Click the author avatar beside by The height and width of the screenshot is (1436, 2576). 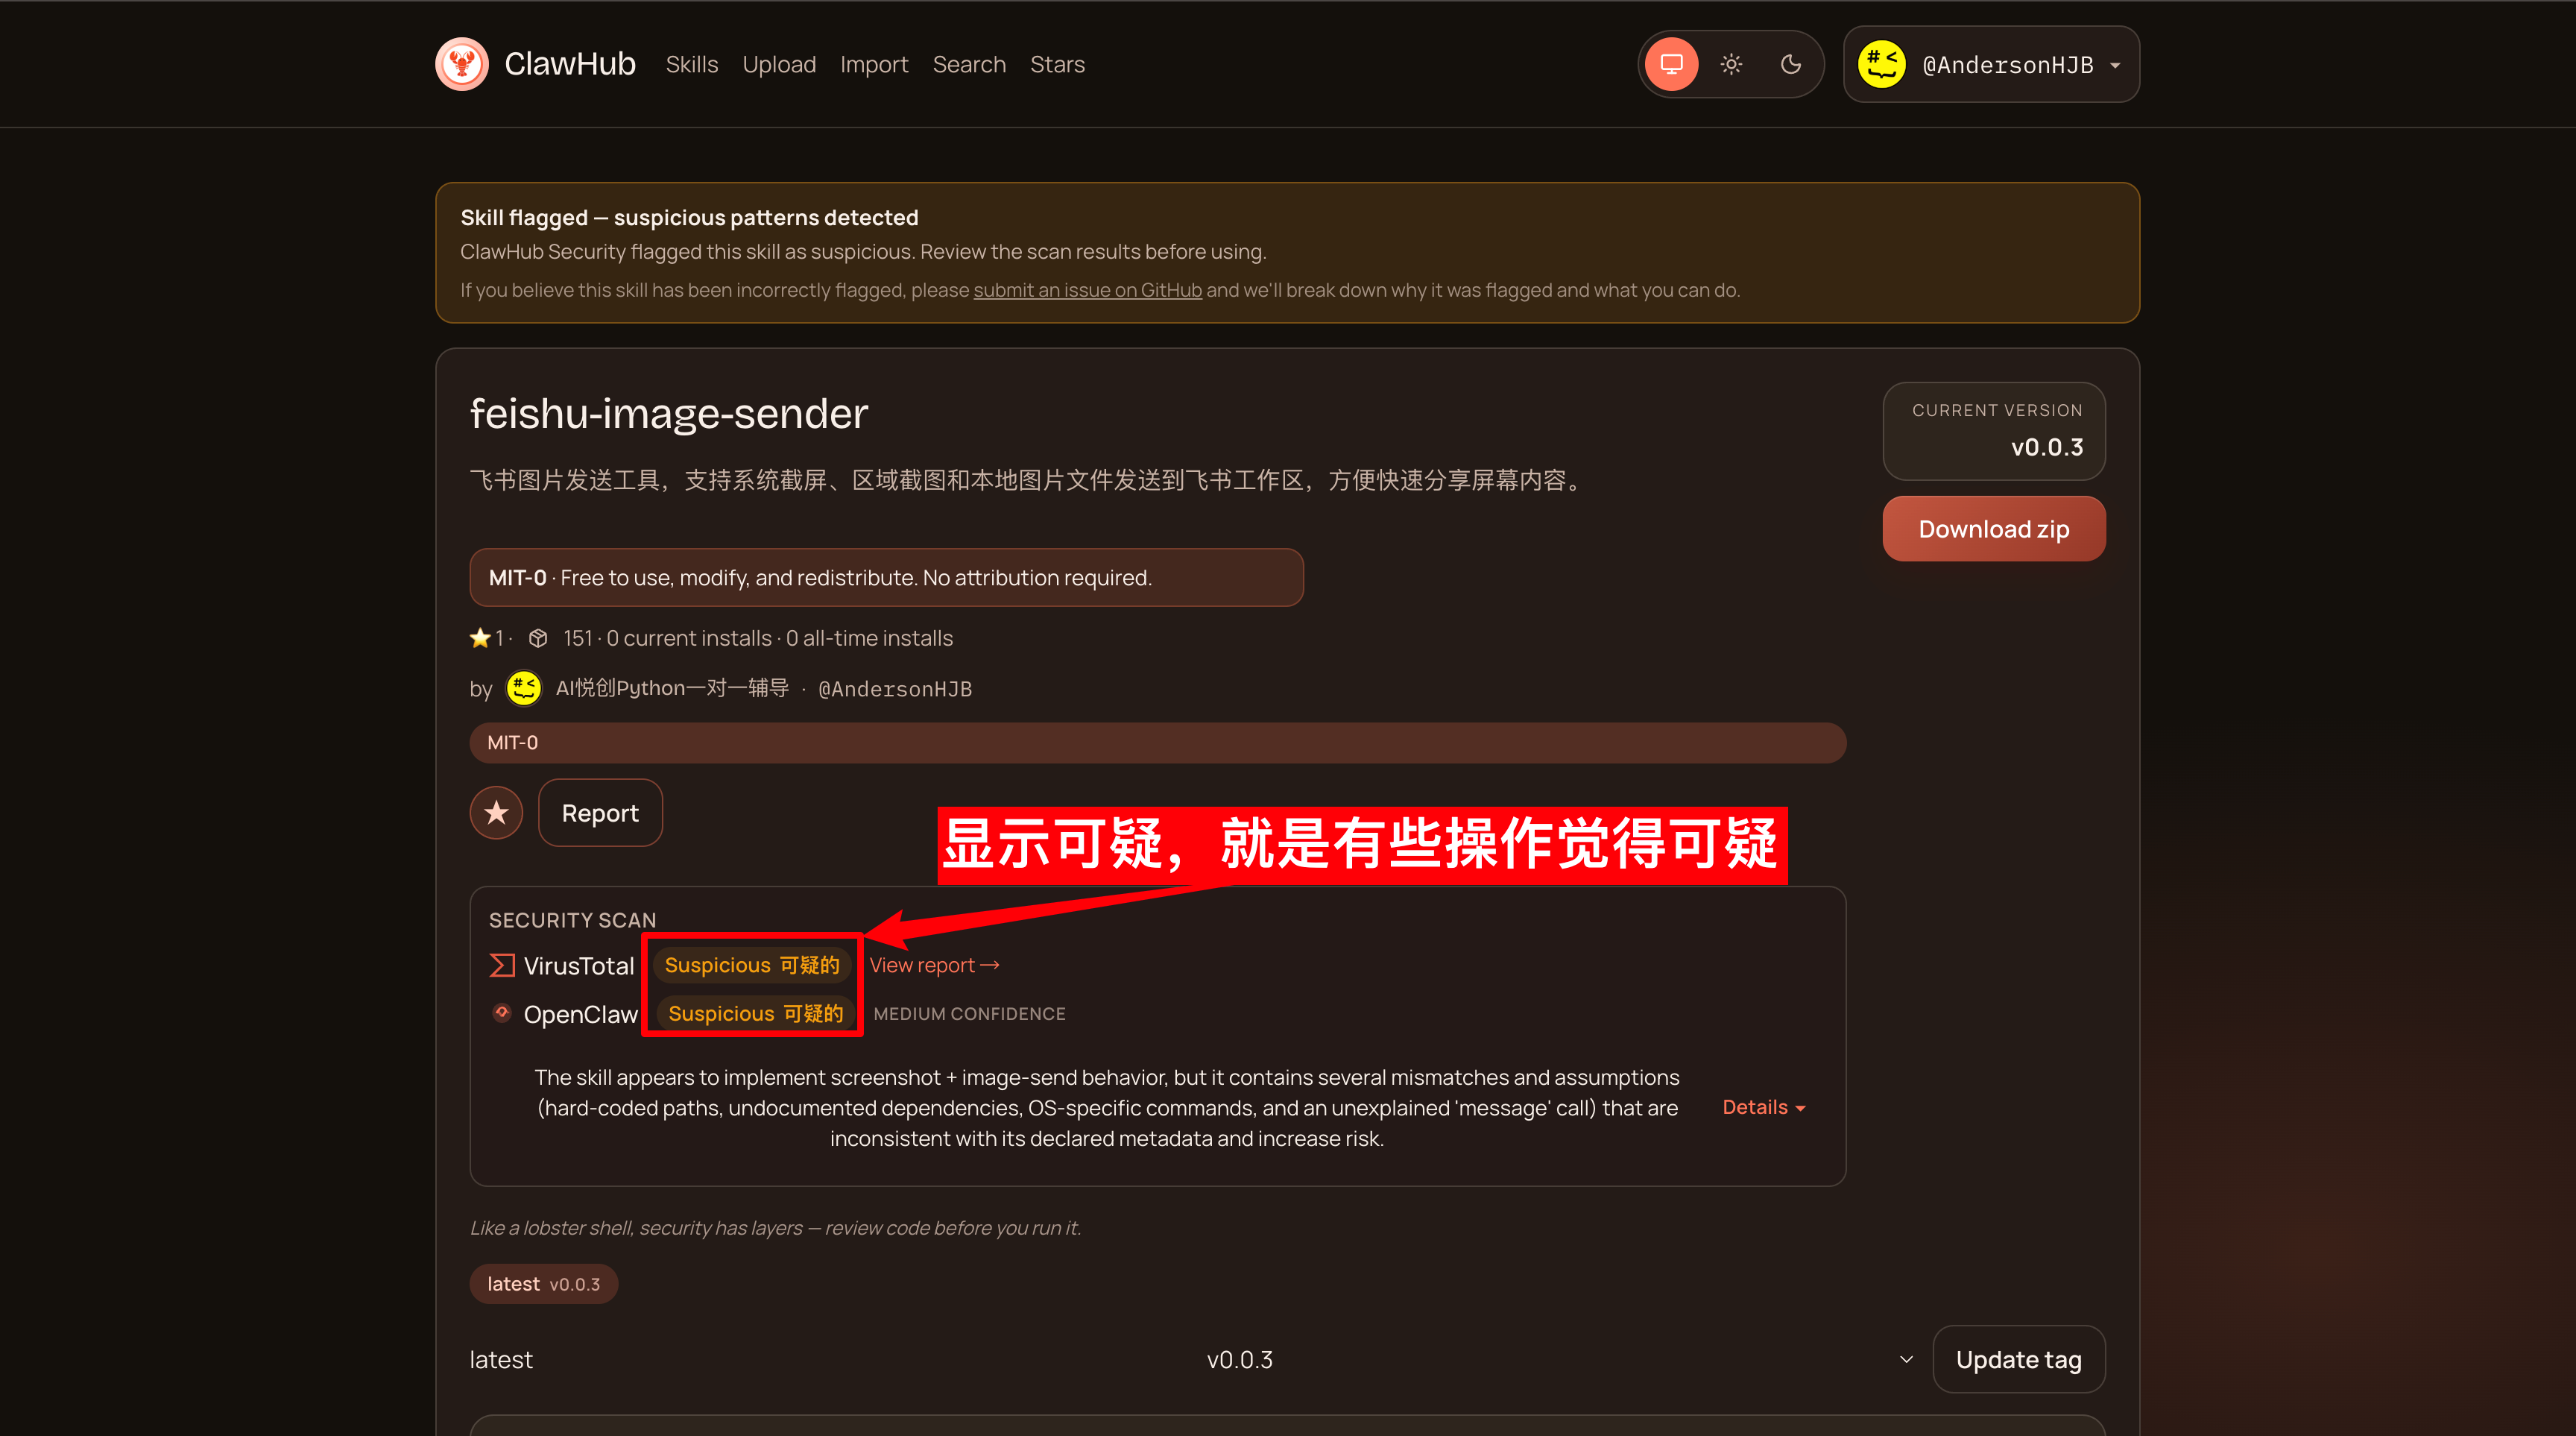coord(524,688)
